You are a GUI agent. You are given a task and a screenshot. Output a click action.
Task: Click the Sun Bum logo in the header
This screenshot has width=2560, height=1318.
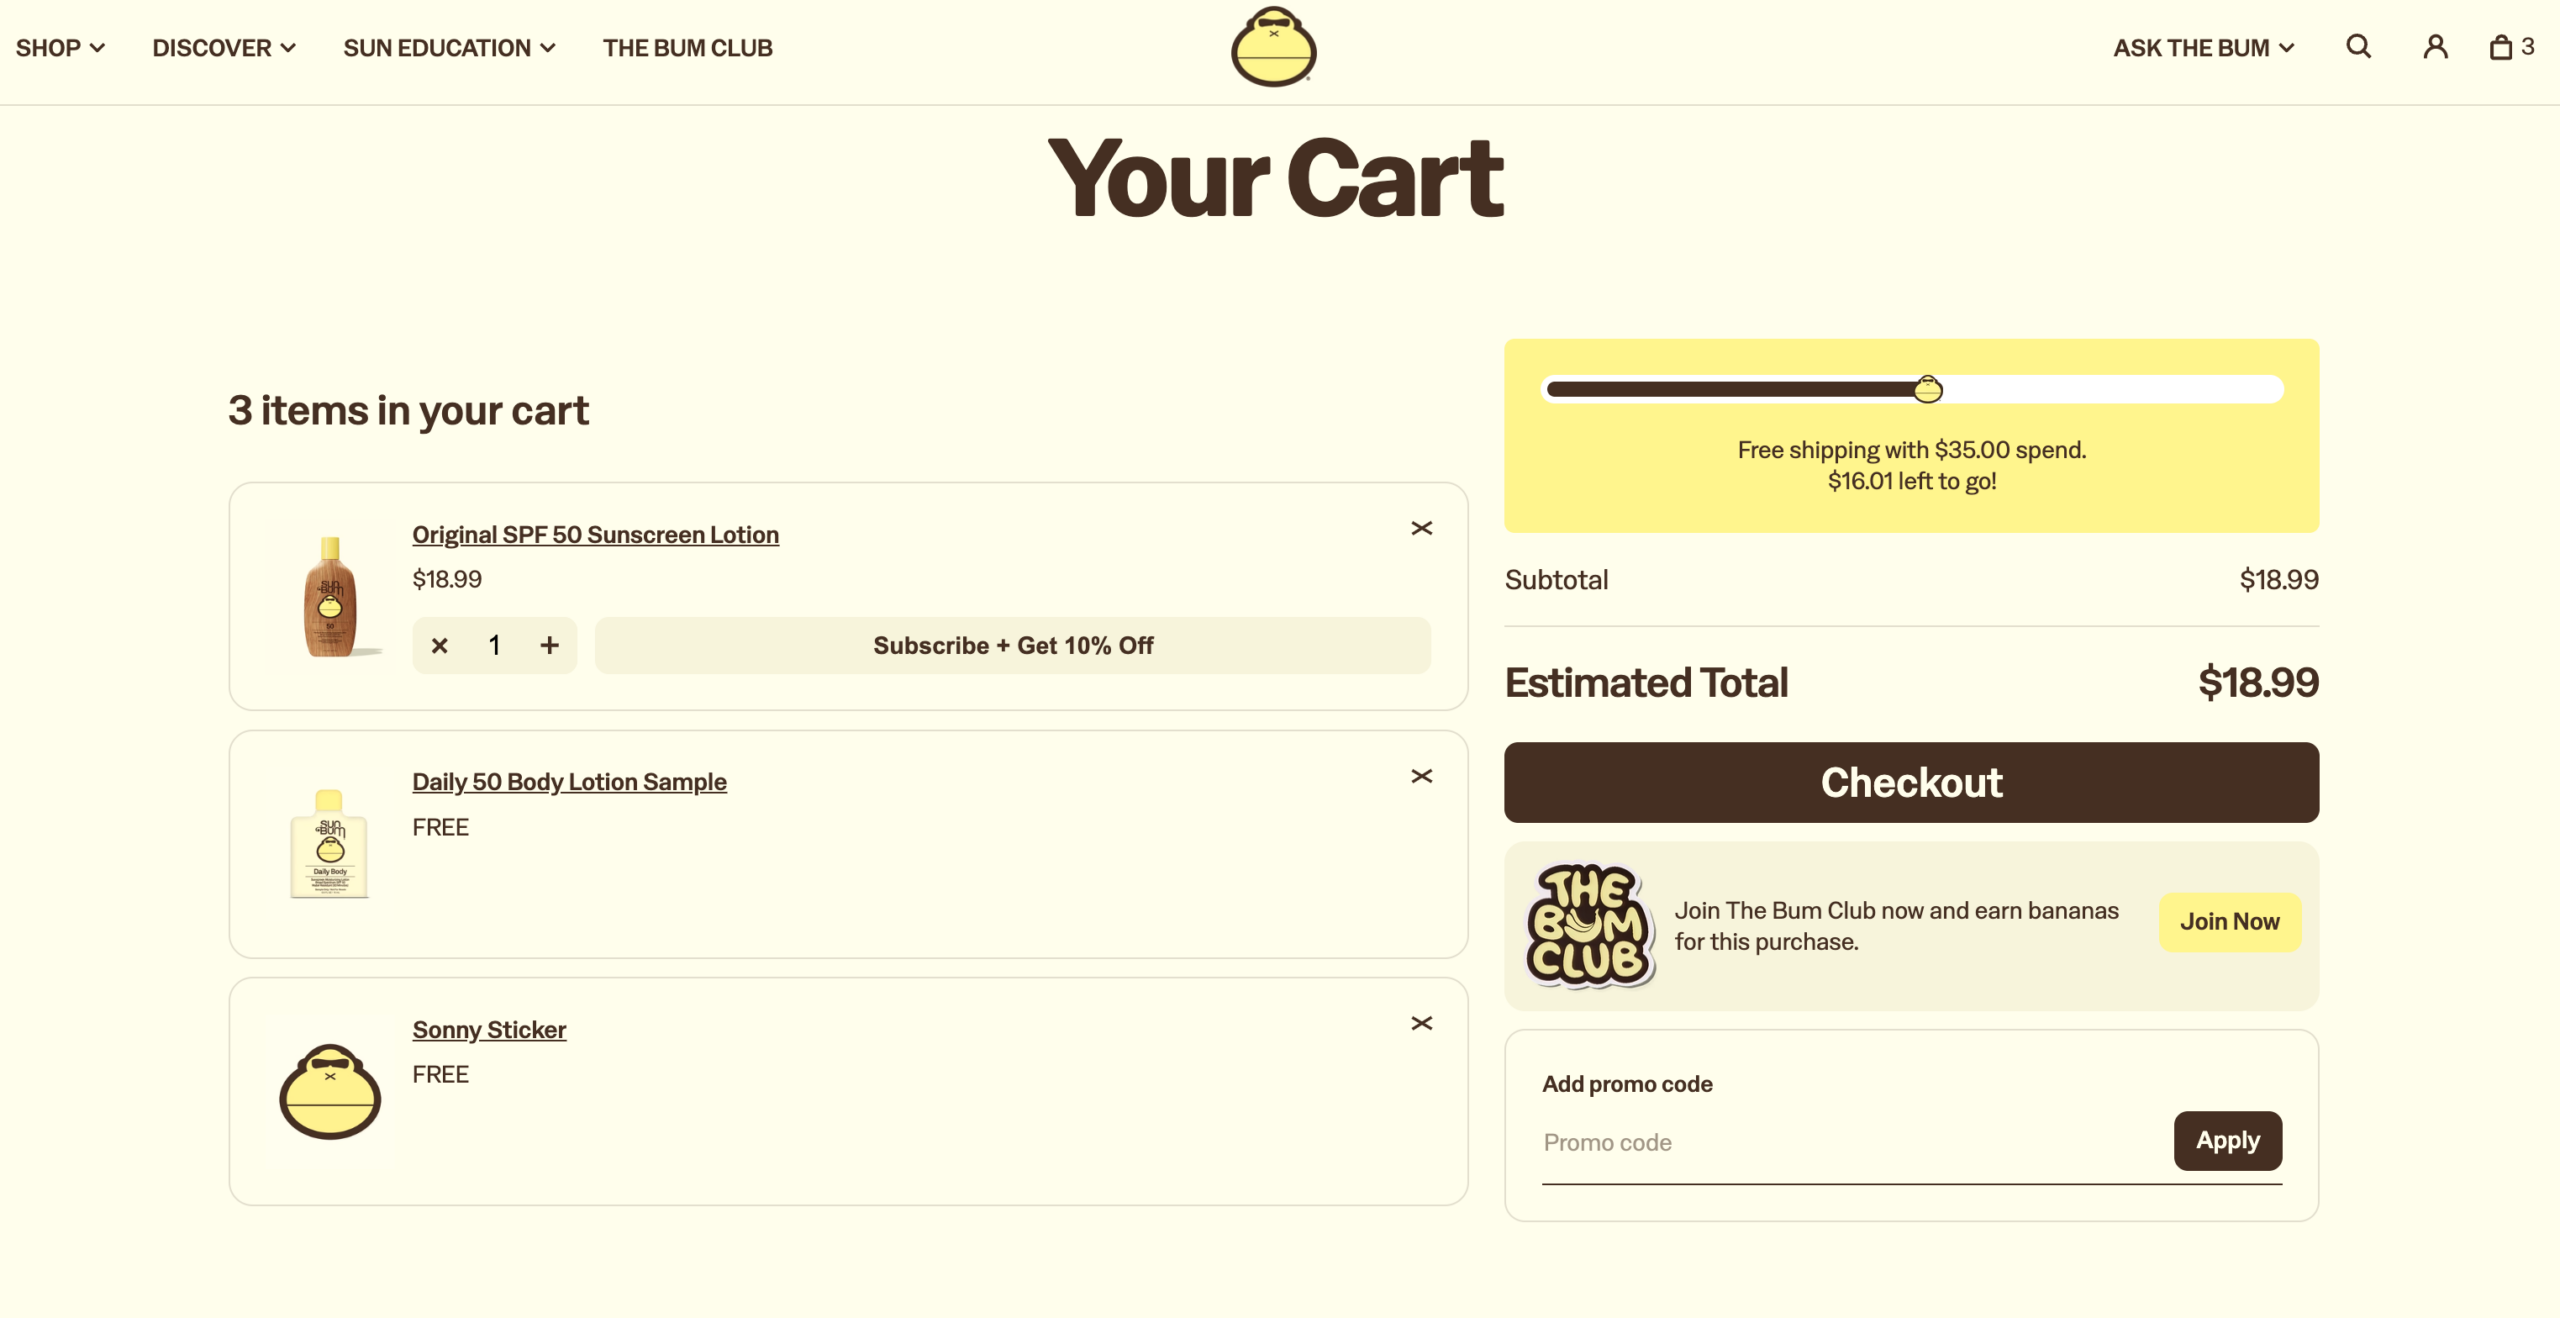click(x=1273, y=47)
